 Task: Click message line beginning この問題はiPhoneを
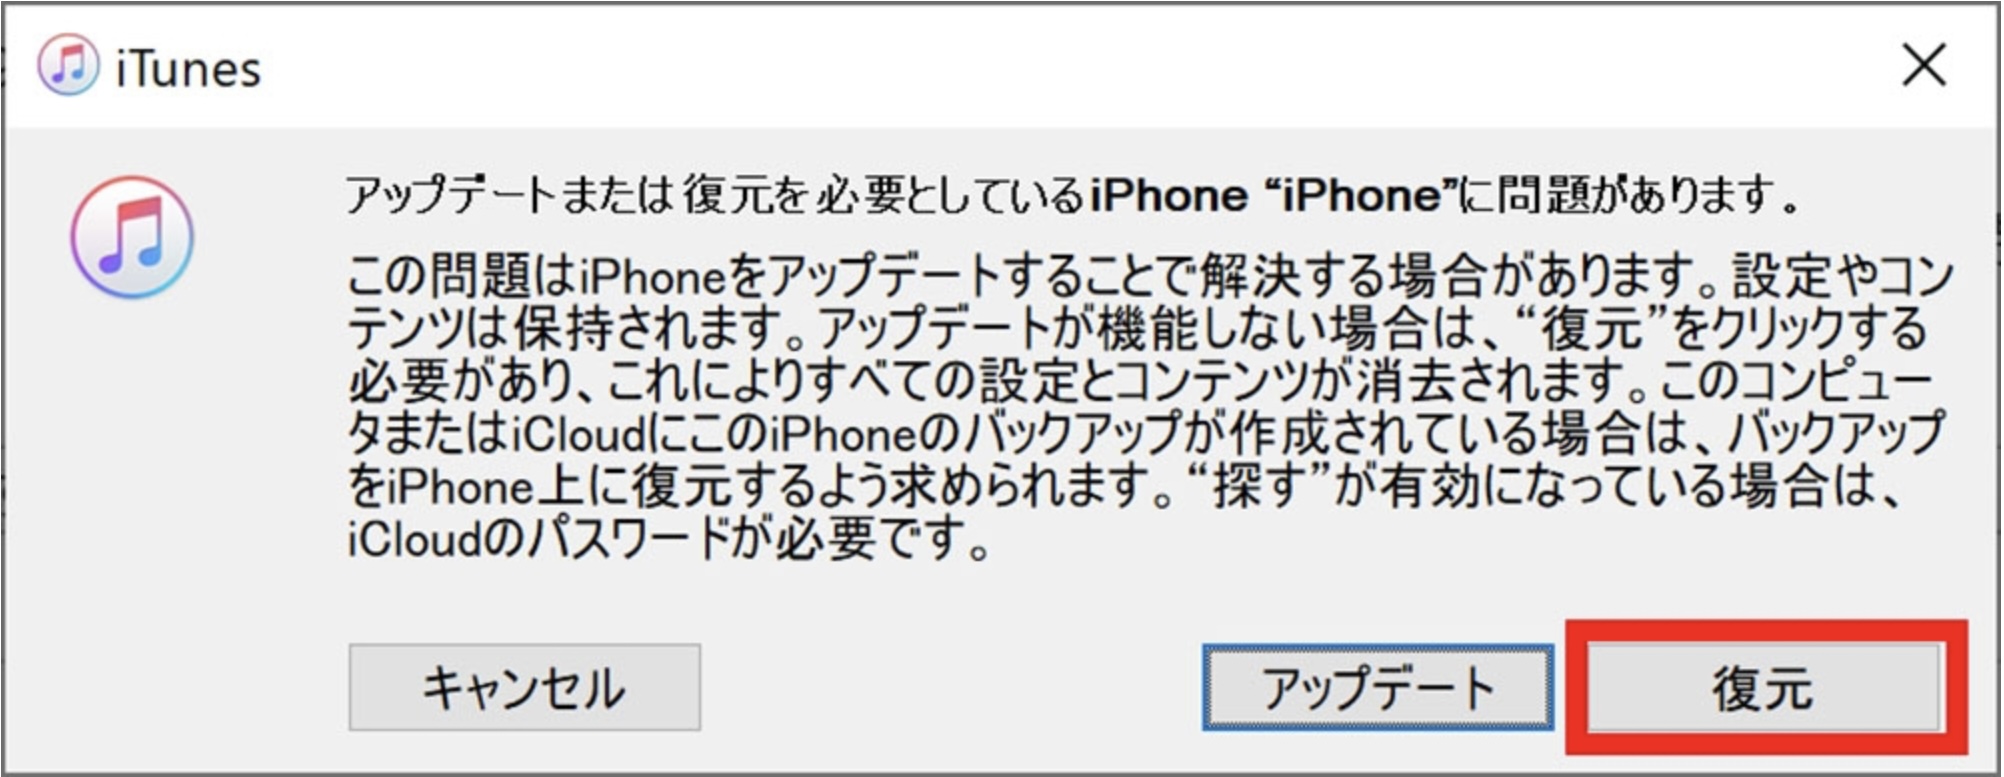[x=1149, y=276]
